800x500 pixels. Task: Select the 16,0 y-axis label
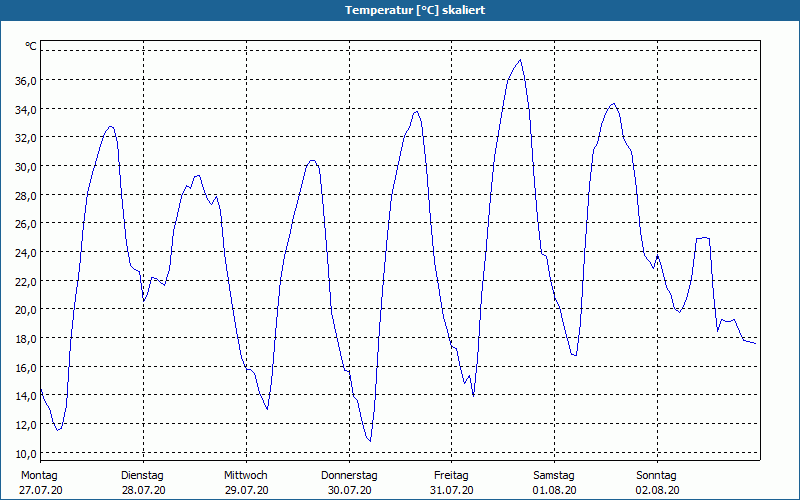tap(26, 367)
